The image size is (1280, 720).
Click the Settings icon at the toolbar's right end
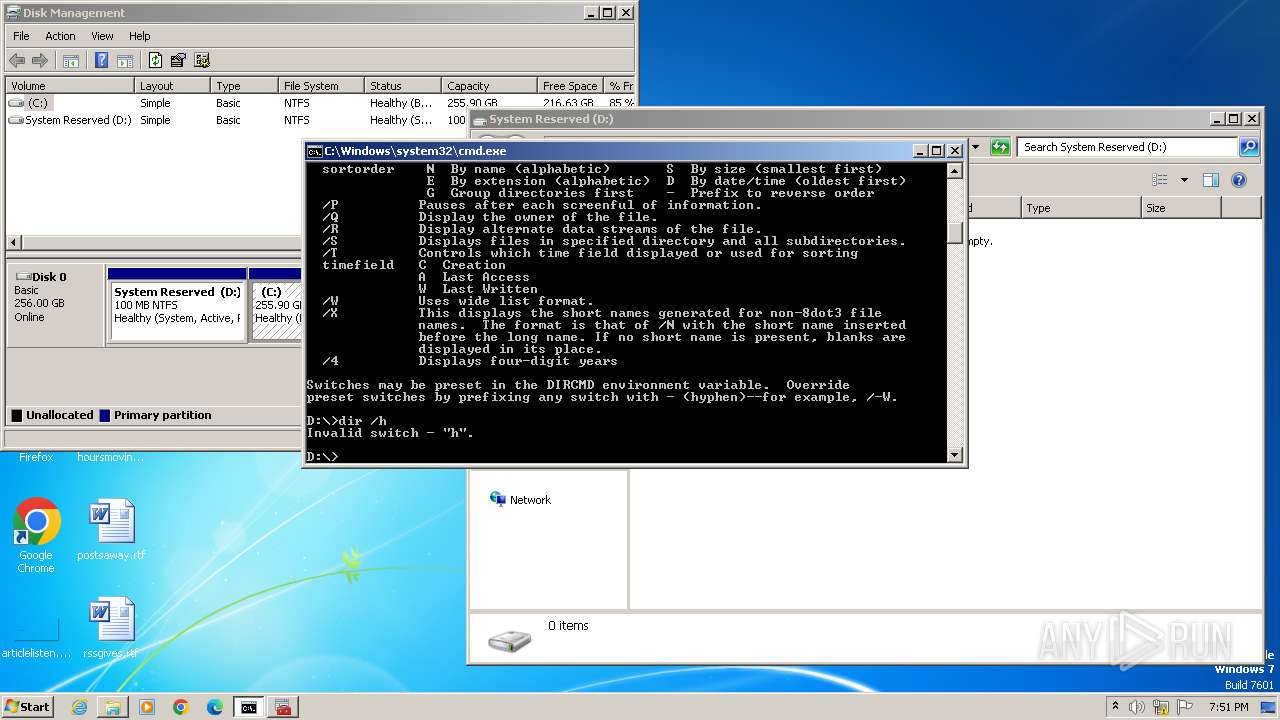[202, 61]
